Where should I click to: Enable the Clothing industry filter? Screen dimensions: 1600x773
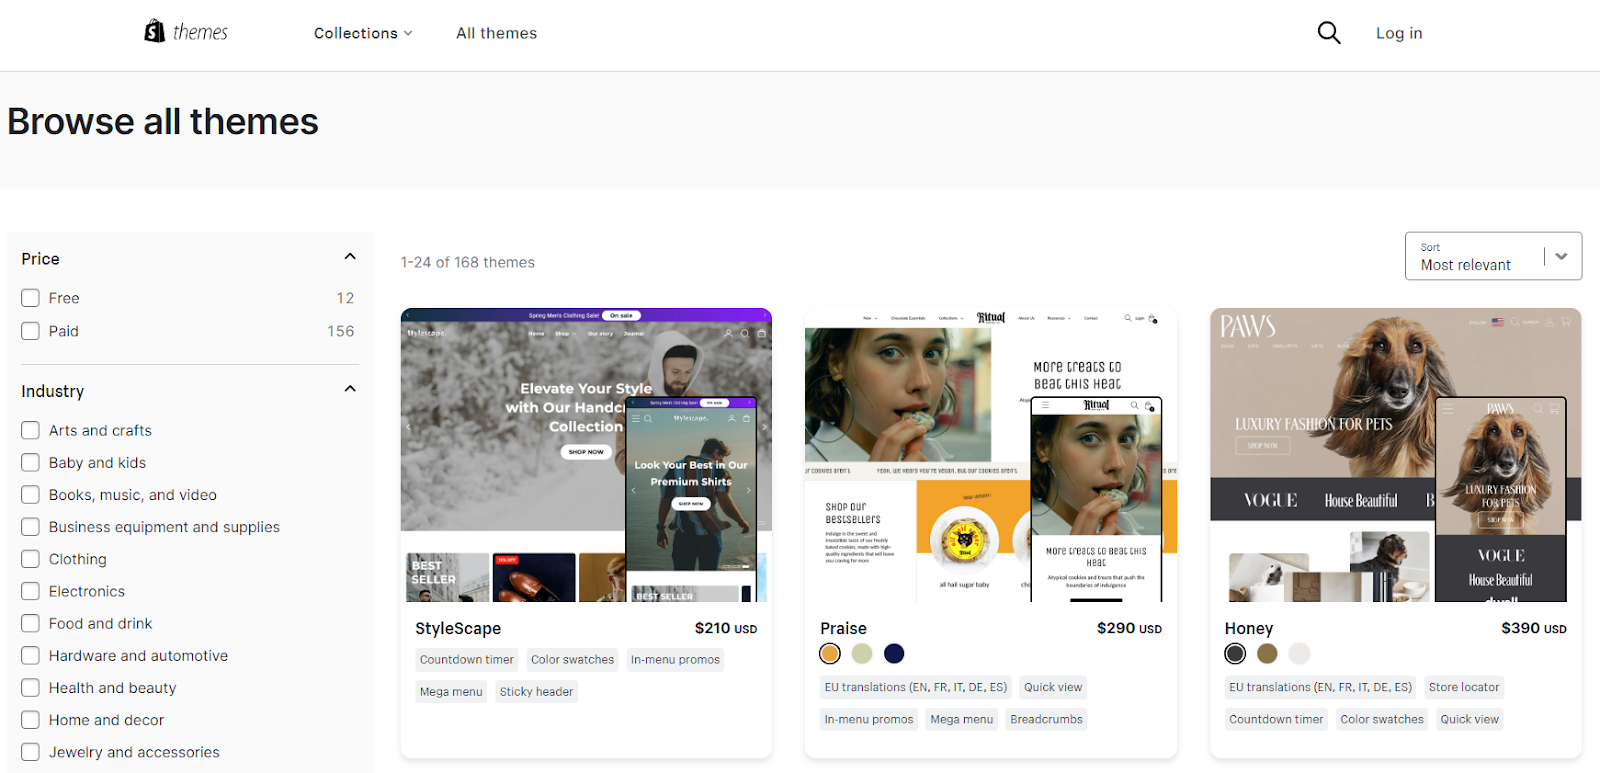31,559
